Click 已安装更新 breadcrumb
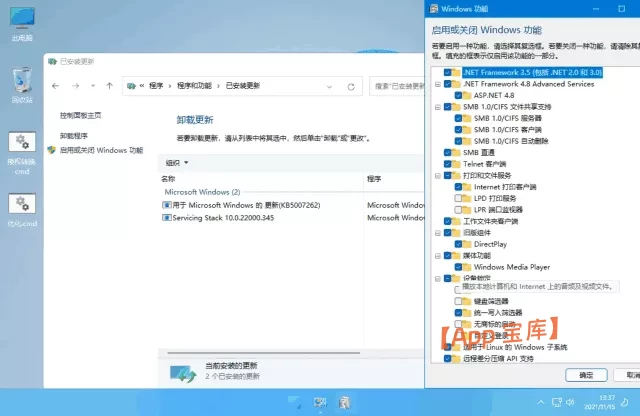Screen dimensions: 640x416 tap(243, 86)
